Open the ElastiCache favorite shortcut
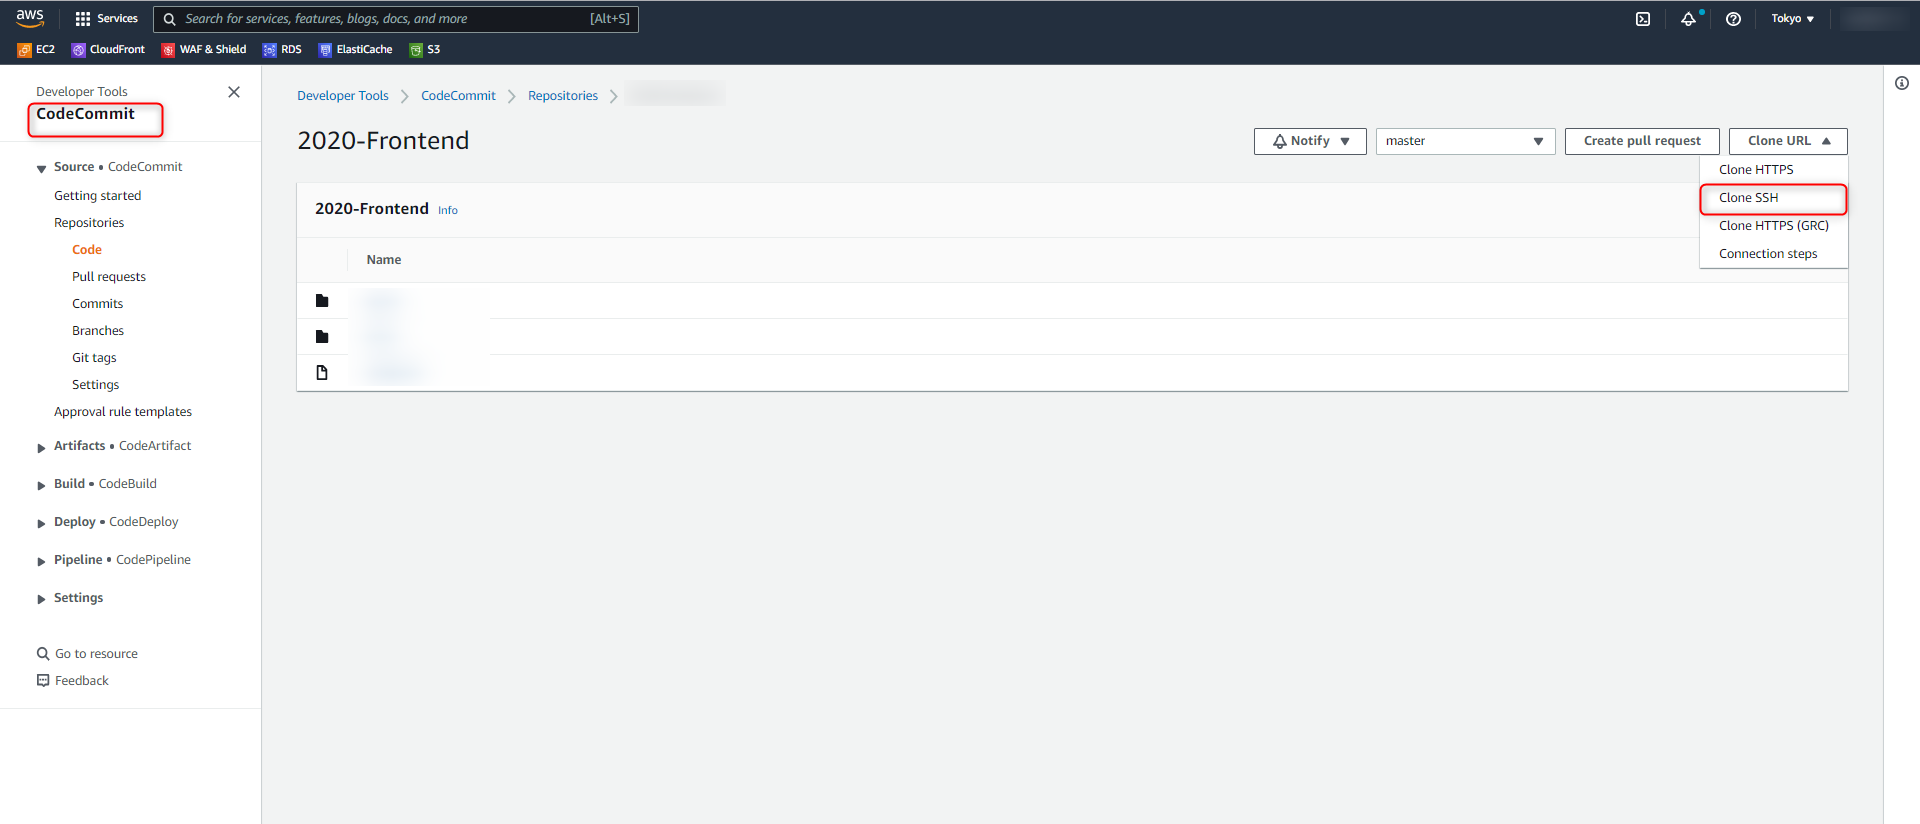 355,49
